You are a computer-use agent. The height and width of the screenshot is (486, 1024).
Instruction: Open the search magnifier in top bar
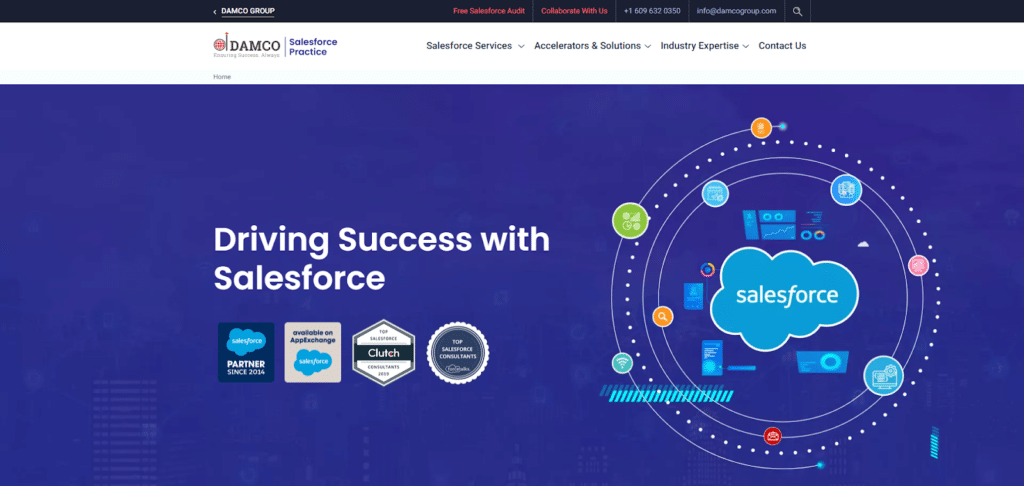point(797,11)
